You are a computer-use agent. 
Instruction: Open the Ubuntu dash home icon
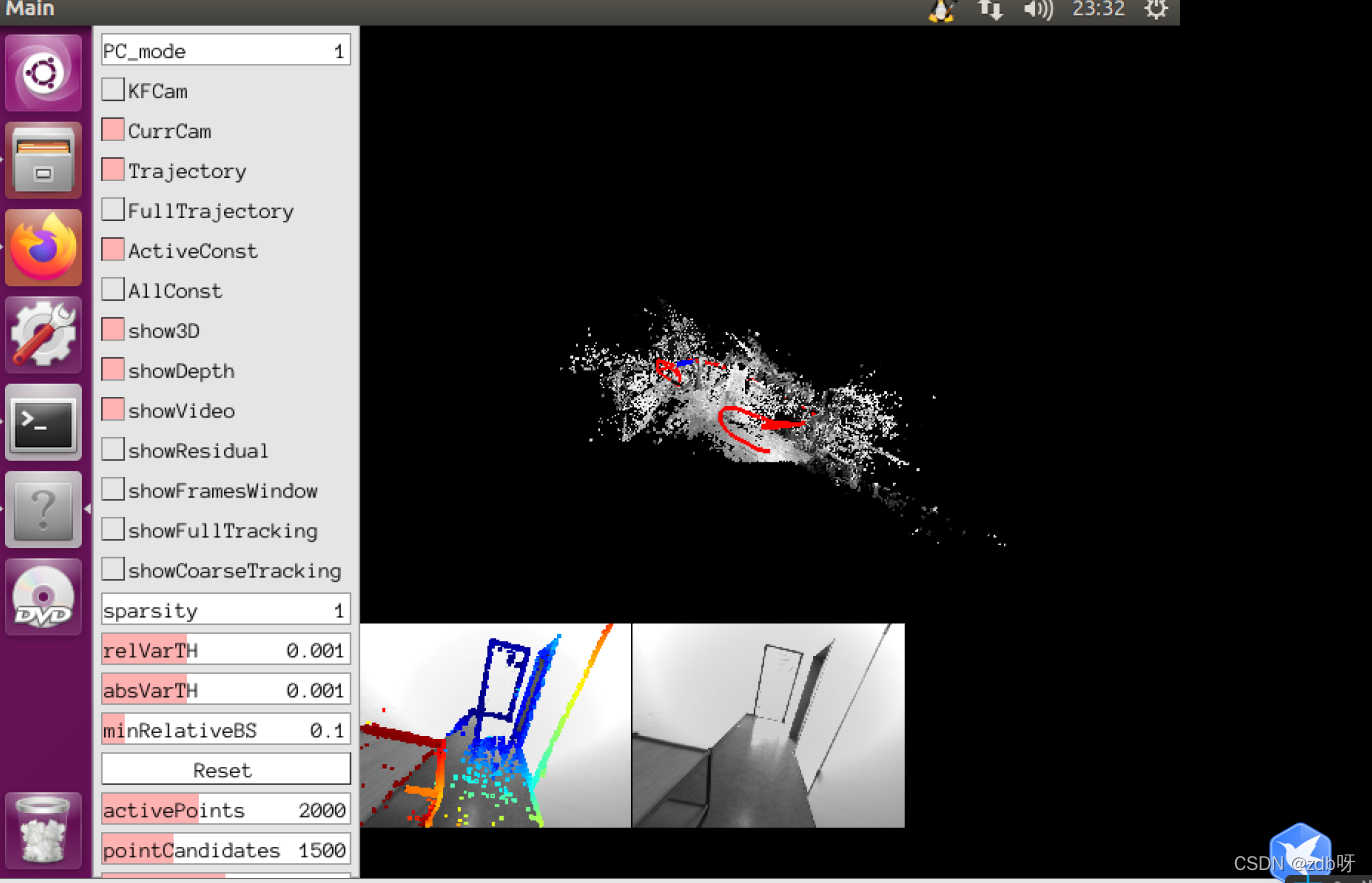tap(43, 73)
